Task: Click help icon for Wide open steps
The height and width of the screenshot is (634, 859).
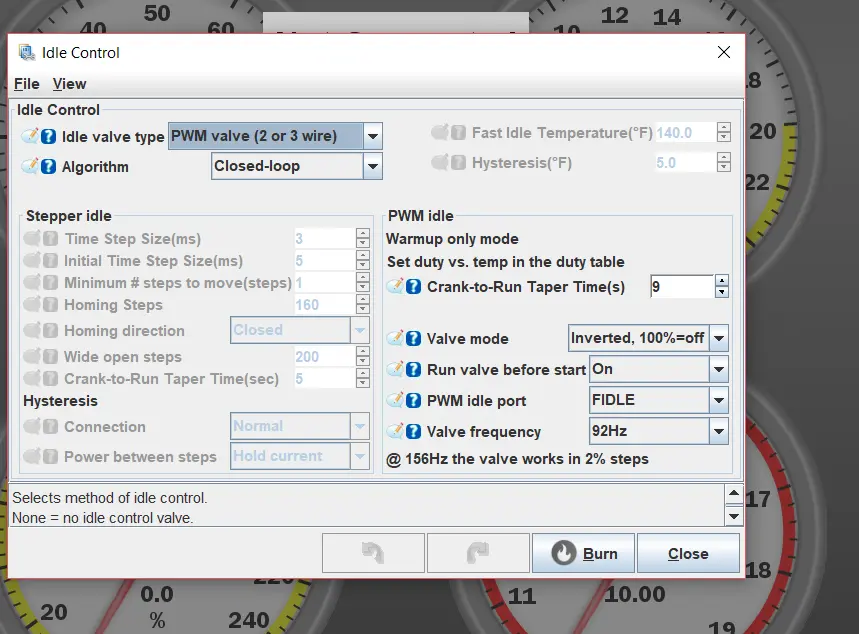Action: [x=50, y=357]
